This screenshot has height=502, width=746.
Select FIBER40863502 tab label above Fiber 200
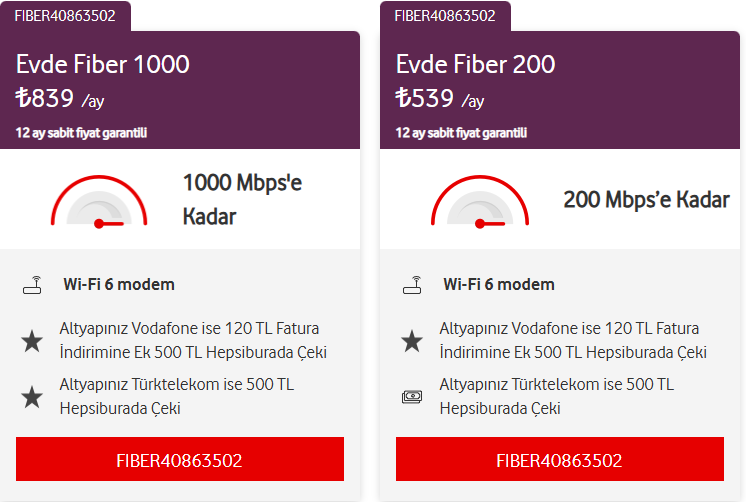[445, 15]
